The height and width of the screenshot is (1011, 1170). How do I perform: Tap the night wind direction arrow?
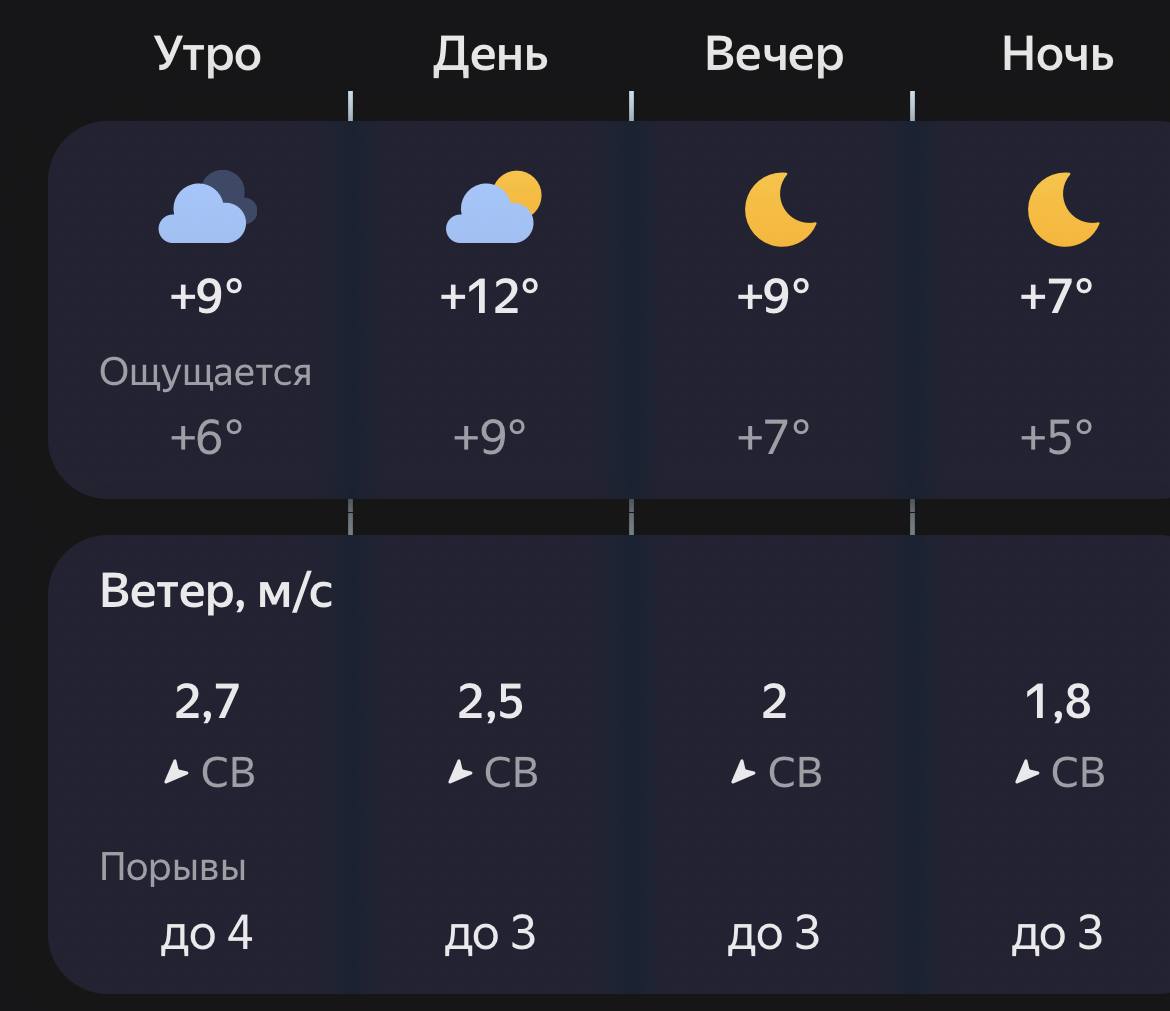click(1026, 772)
